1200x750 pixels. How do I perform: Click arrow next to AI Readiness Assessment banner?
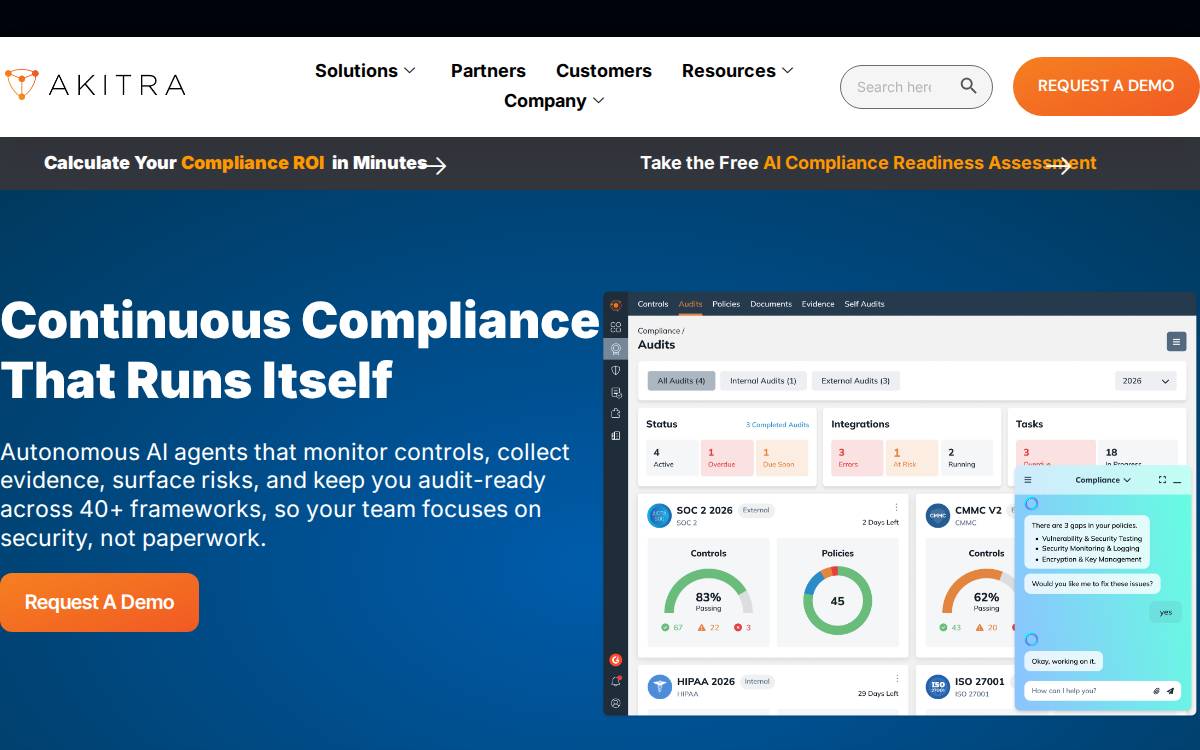point(1059,165)
